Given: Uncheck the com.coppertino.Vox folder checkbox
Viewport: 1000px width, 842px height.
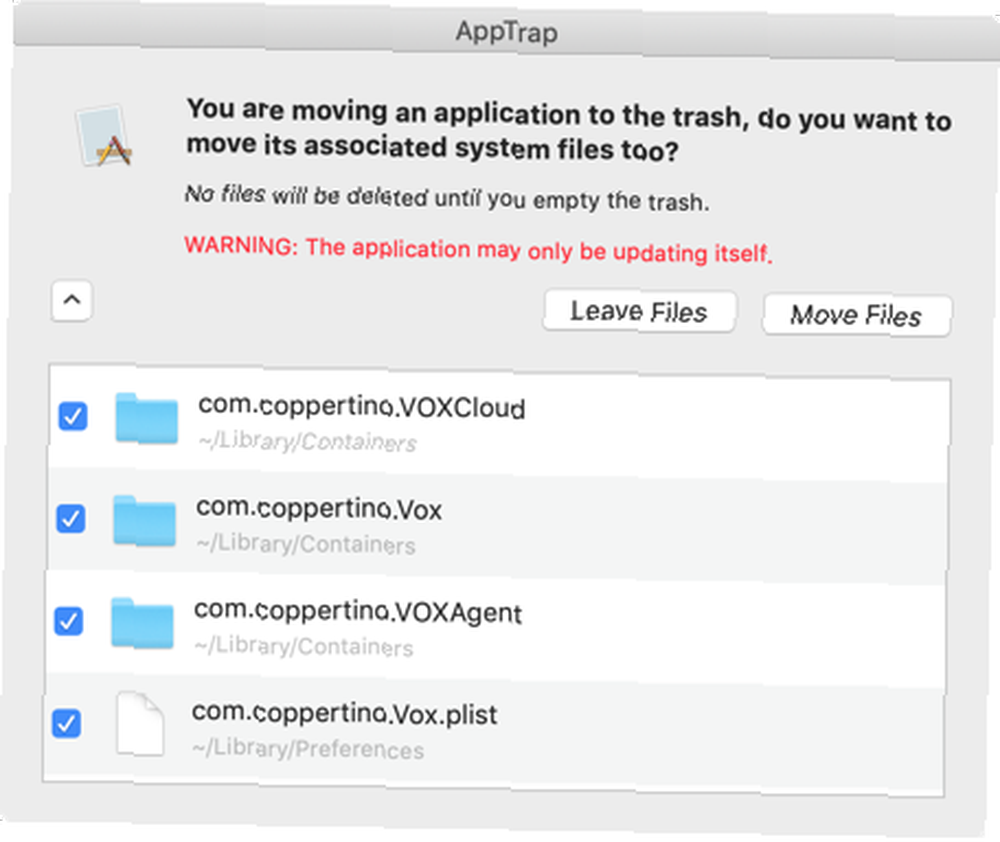Looking at the screenshot, I should [71, 519].
